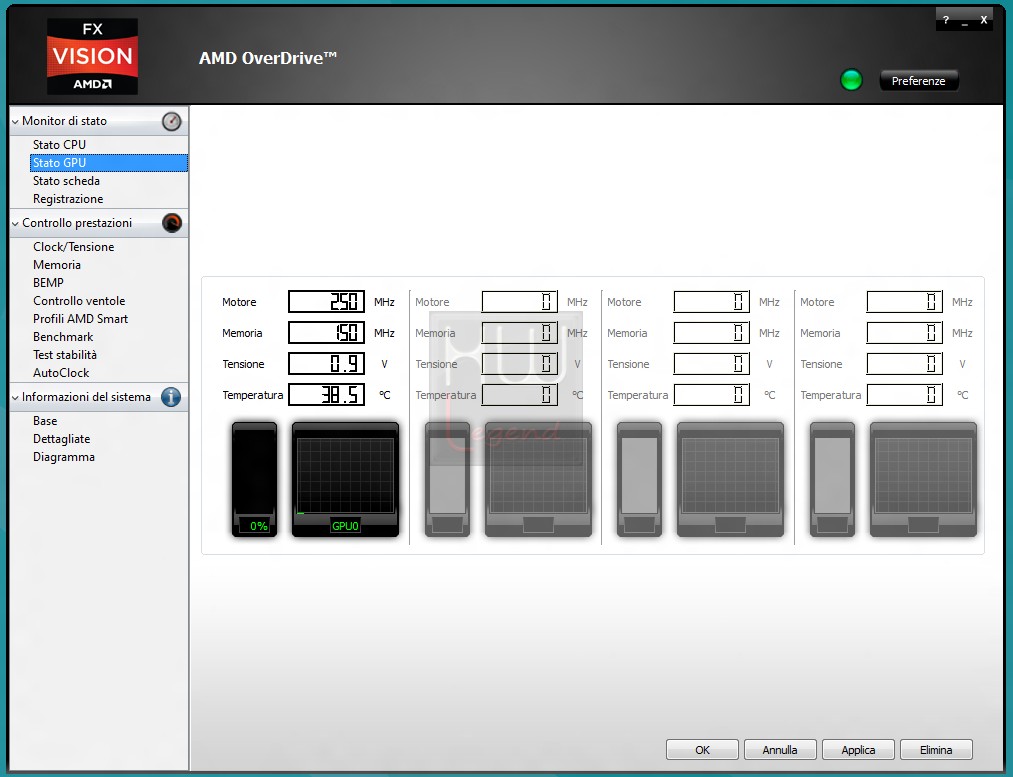Confirm with the OK button
Viewport: 1013px width, 777px height.
(702, 750)
